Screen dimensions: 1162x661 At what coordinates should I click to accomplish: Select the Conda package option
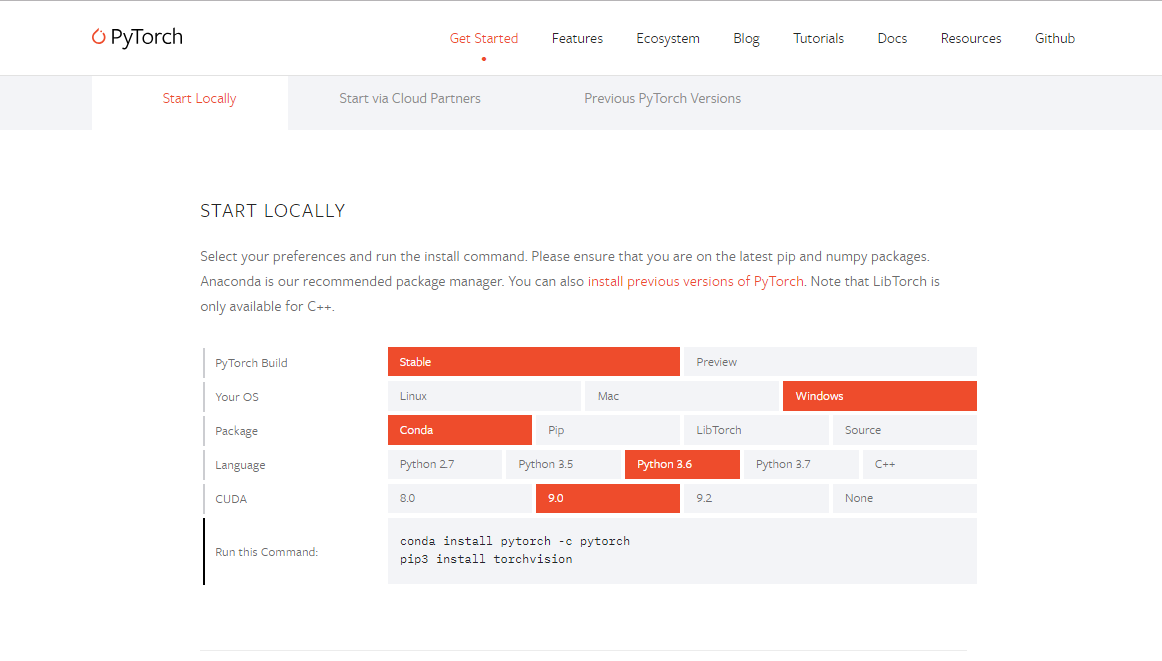pos(459,430)
